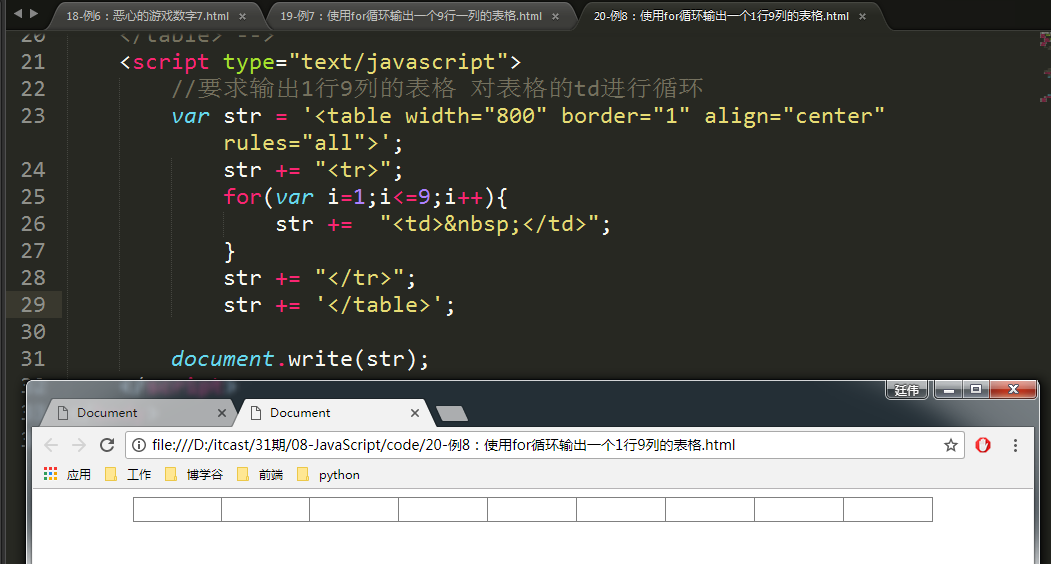
Task: Click the last cell of rendered table
Action: 887,510
